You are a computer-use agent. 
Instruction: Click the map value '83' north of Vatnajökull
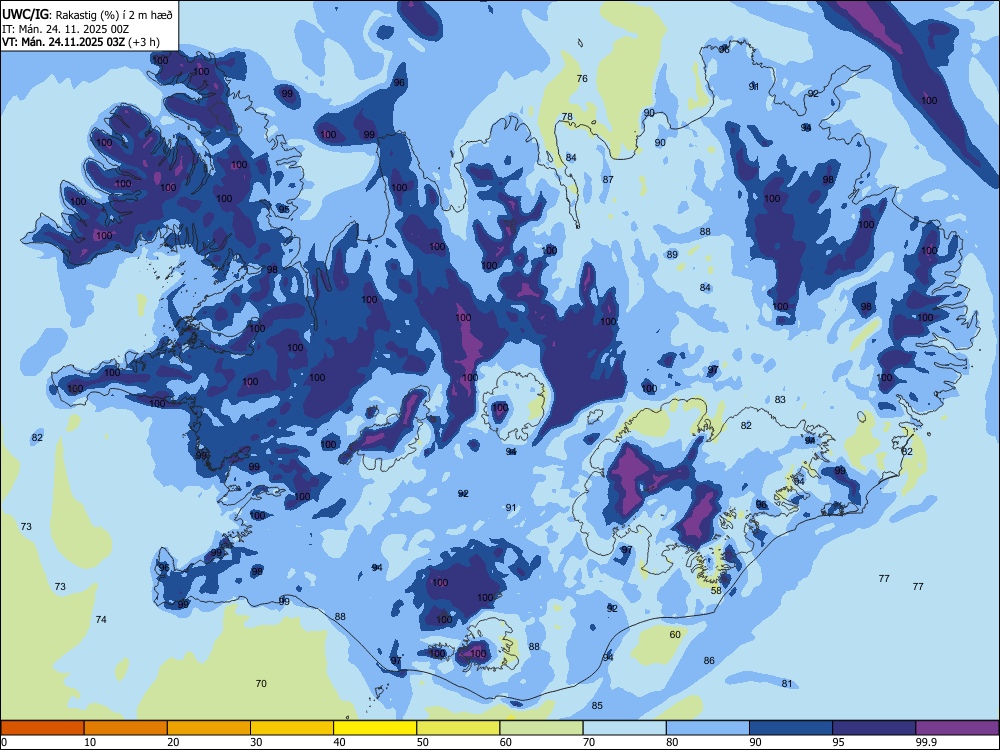780,400
